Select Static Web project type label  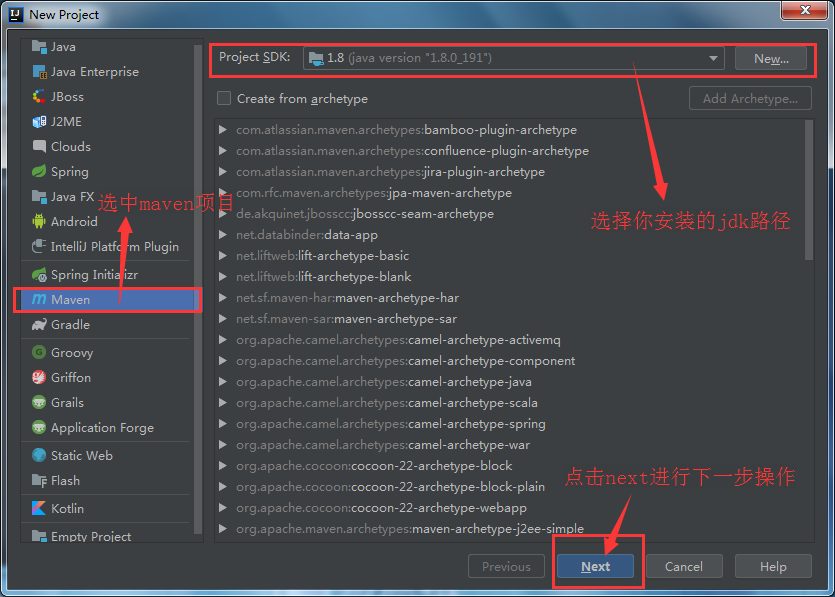pyautogui.click(x=81, y=456)
